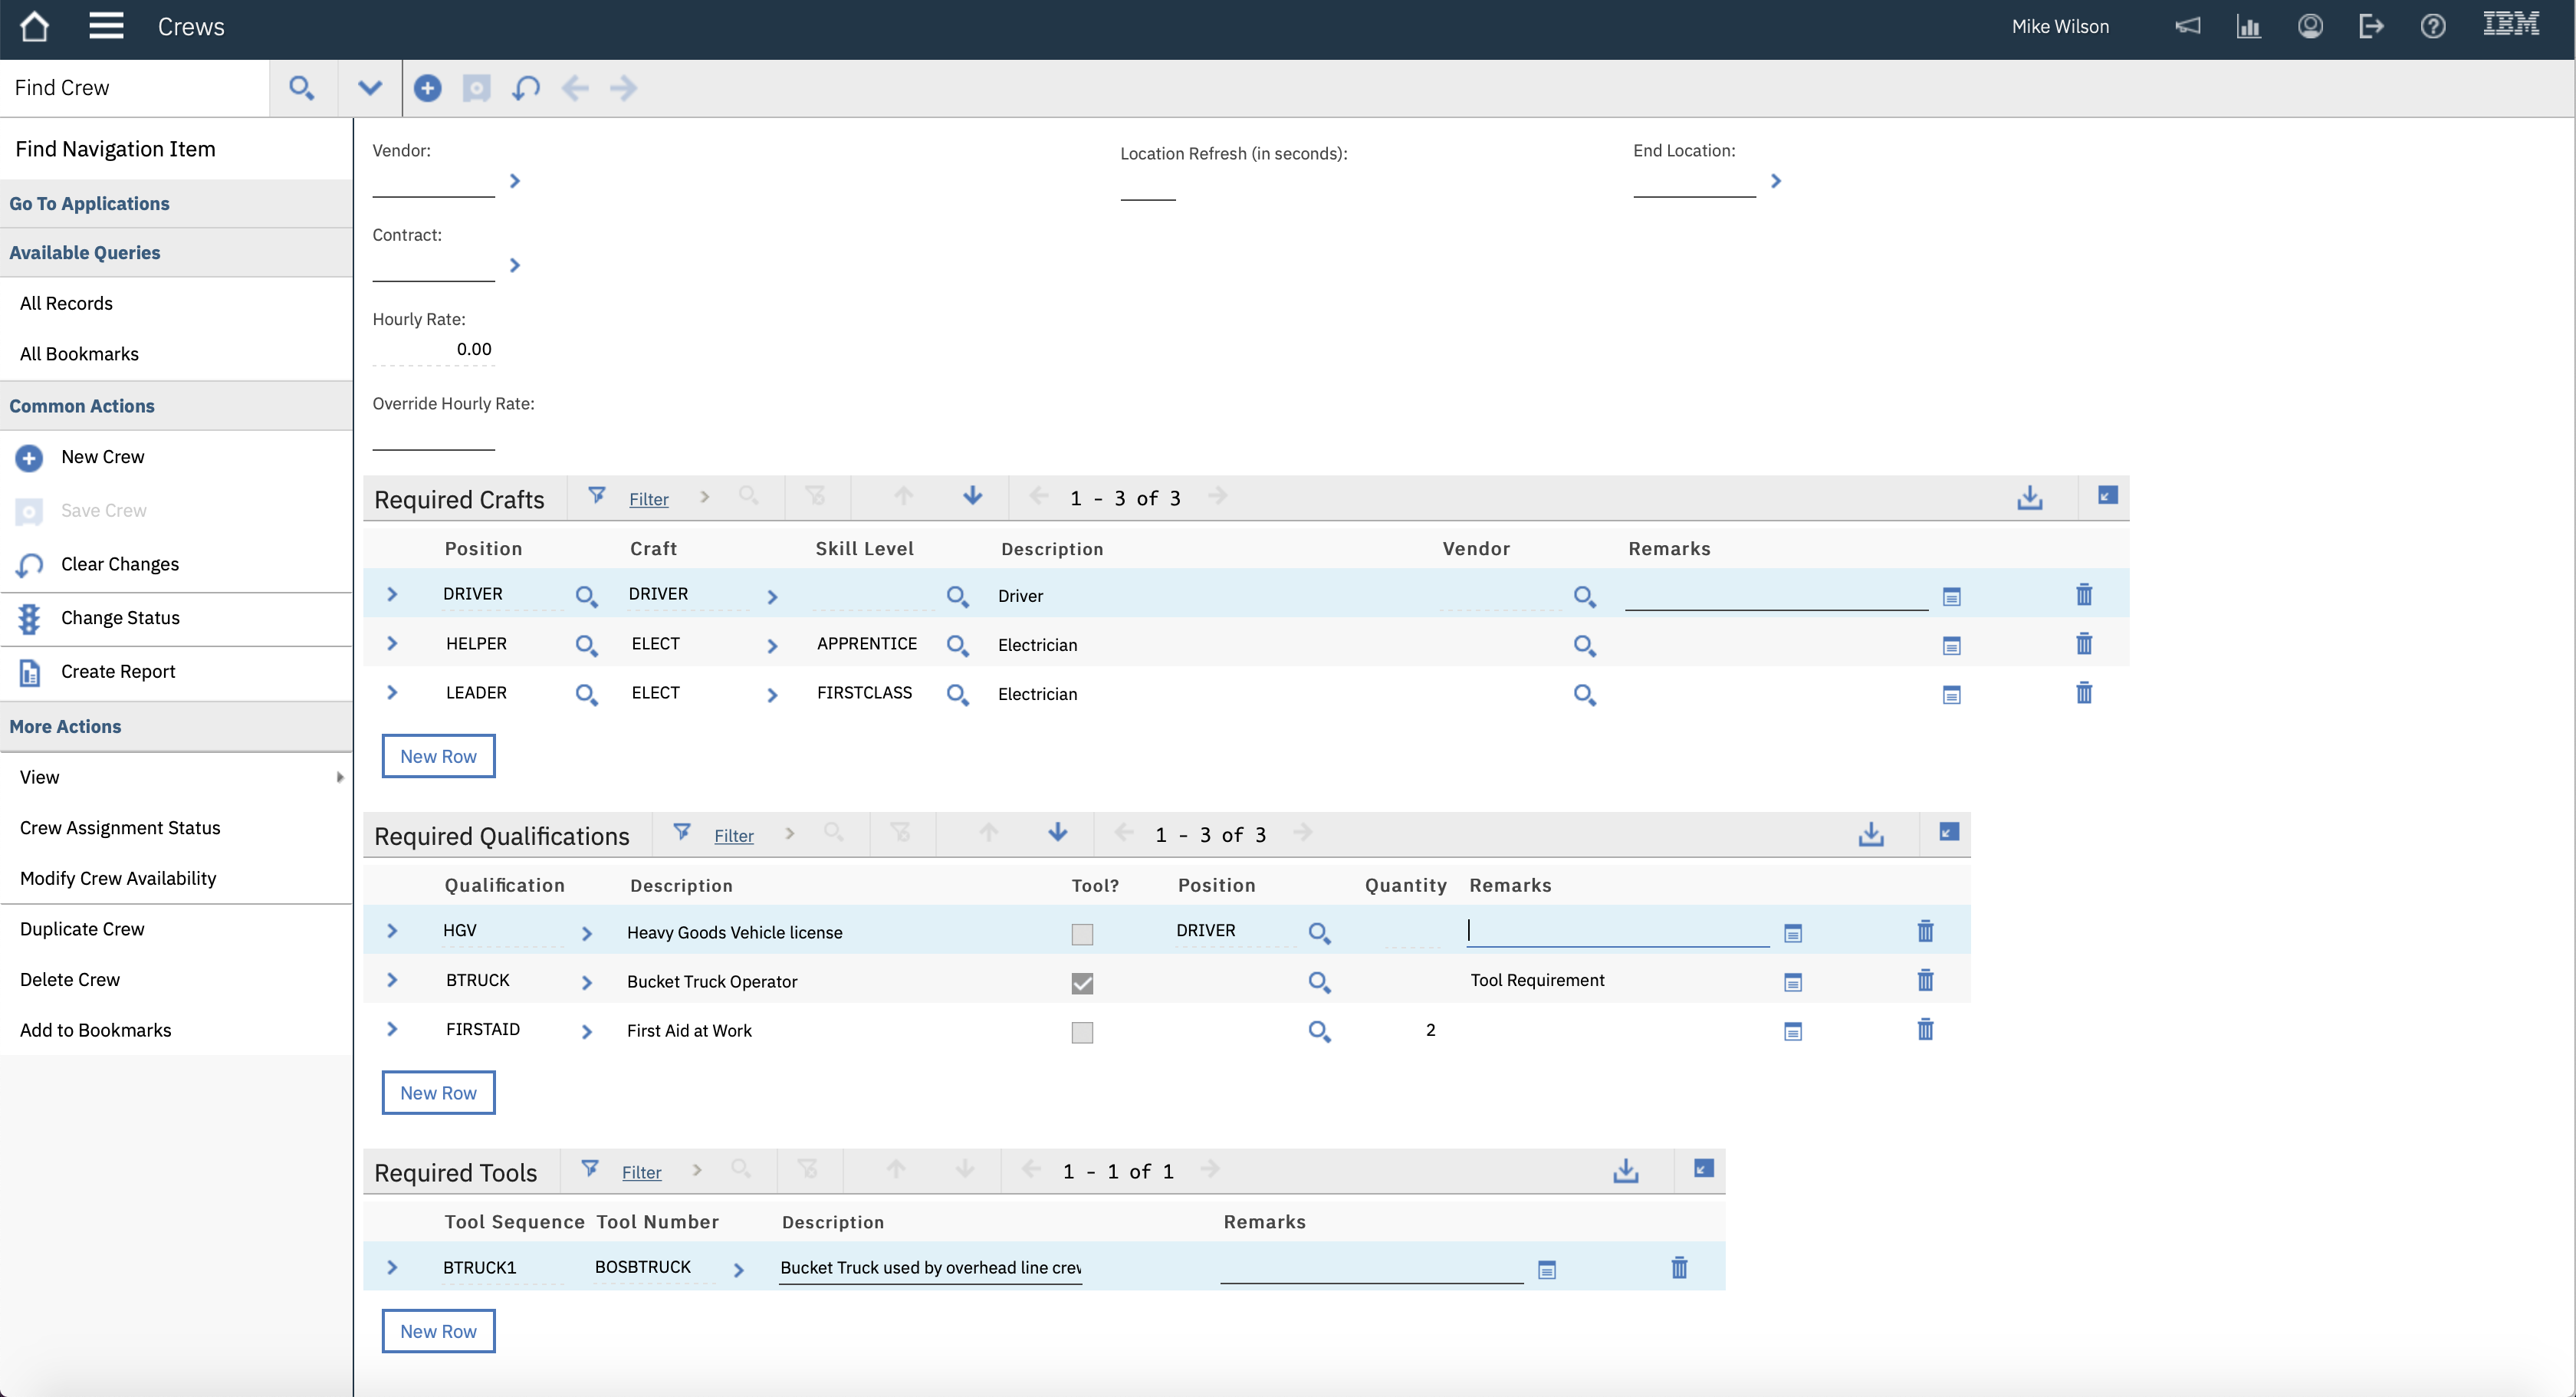This screenshot has height=1397, width=2576.
Task: Open position lookup for the HELPER row
Action: click(586, 646)
